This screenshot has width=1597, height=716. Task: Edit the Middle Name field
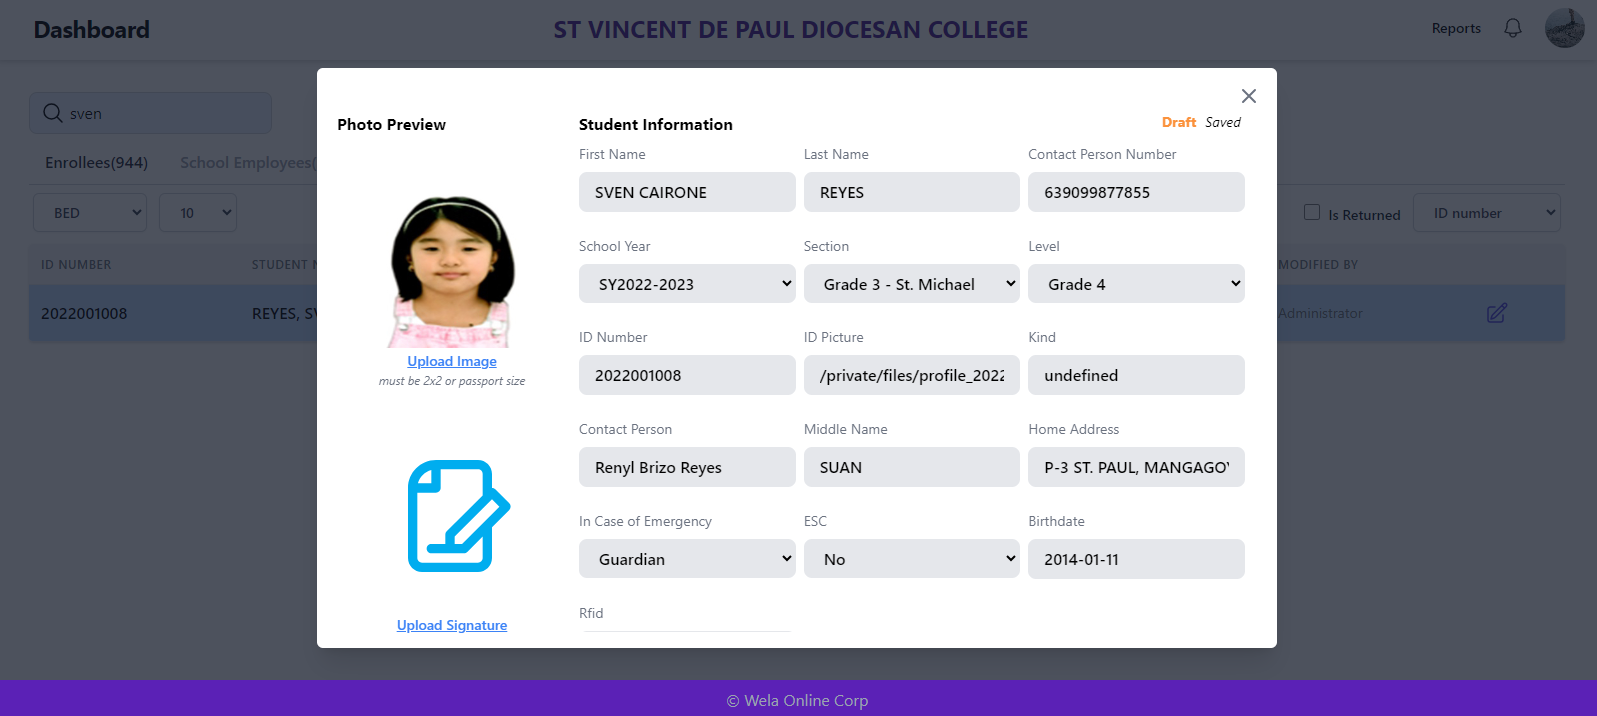912,467
